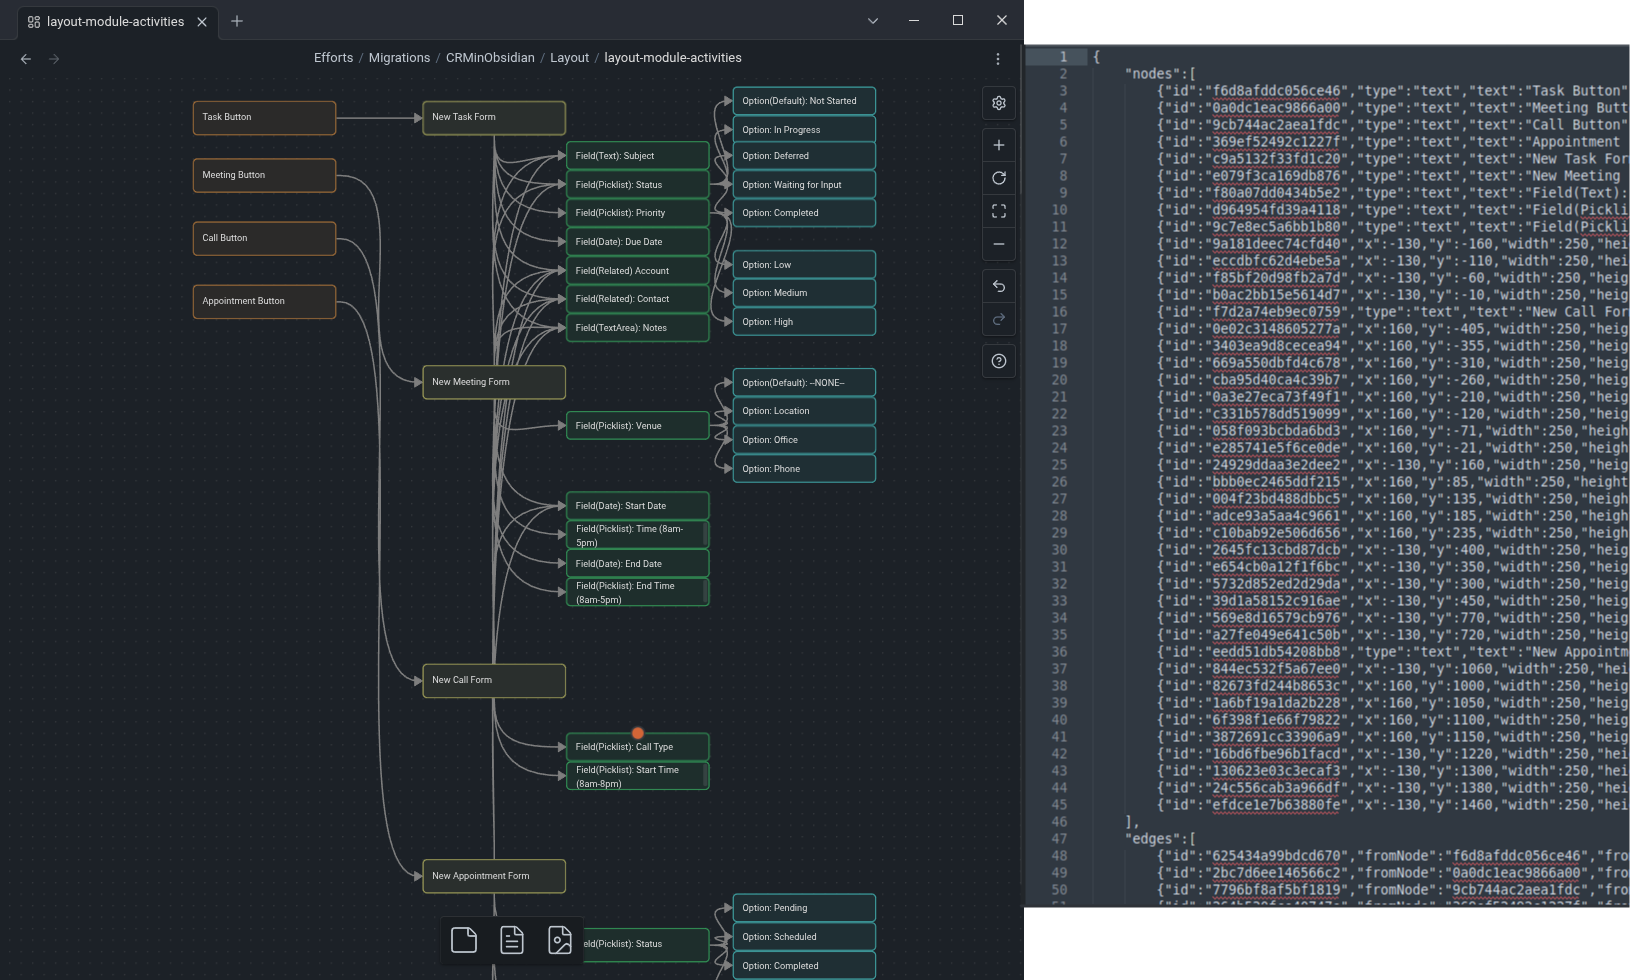
Task: Open Efforts in the breadcrumb
Action: point(333,58)
